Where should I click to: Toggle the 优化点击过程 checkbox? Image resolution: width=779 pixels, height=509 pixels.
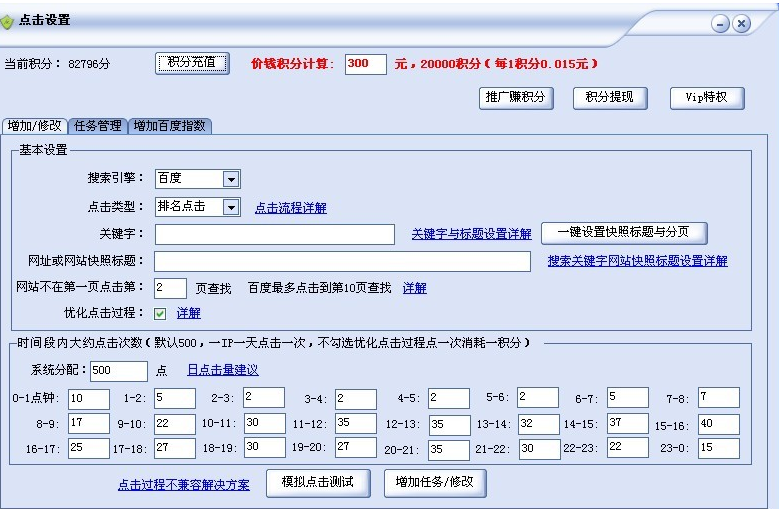pos(160,314)
